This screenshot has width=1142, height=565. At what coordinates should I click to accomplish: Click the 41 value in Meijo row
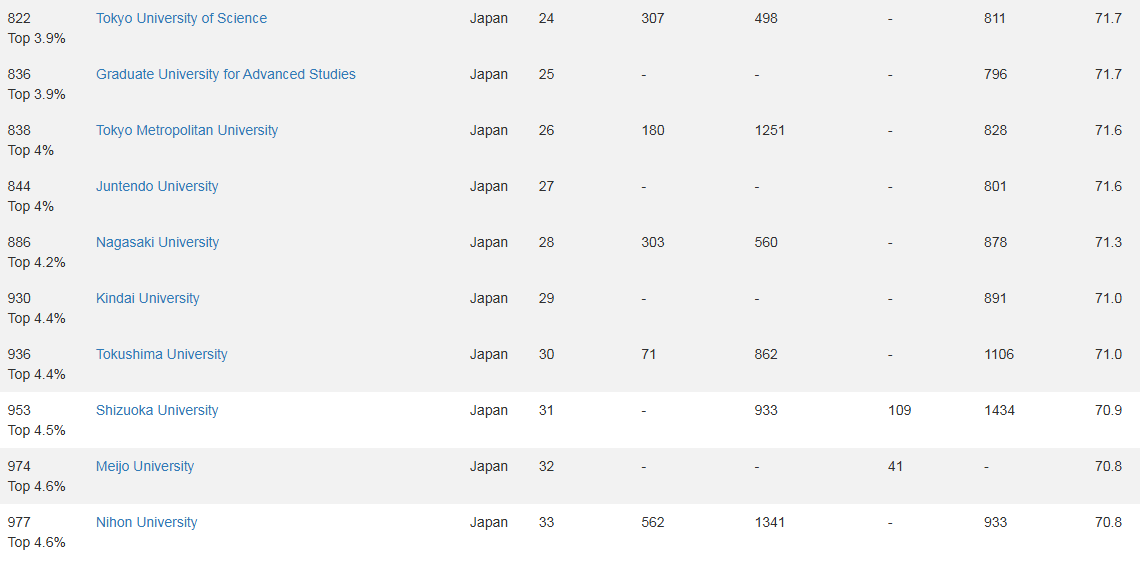(895, 466)
